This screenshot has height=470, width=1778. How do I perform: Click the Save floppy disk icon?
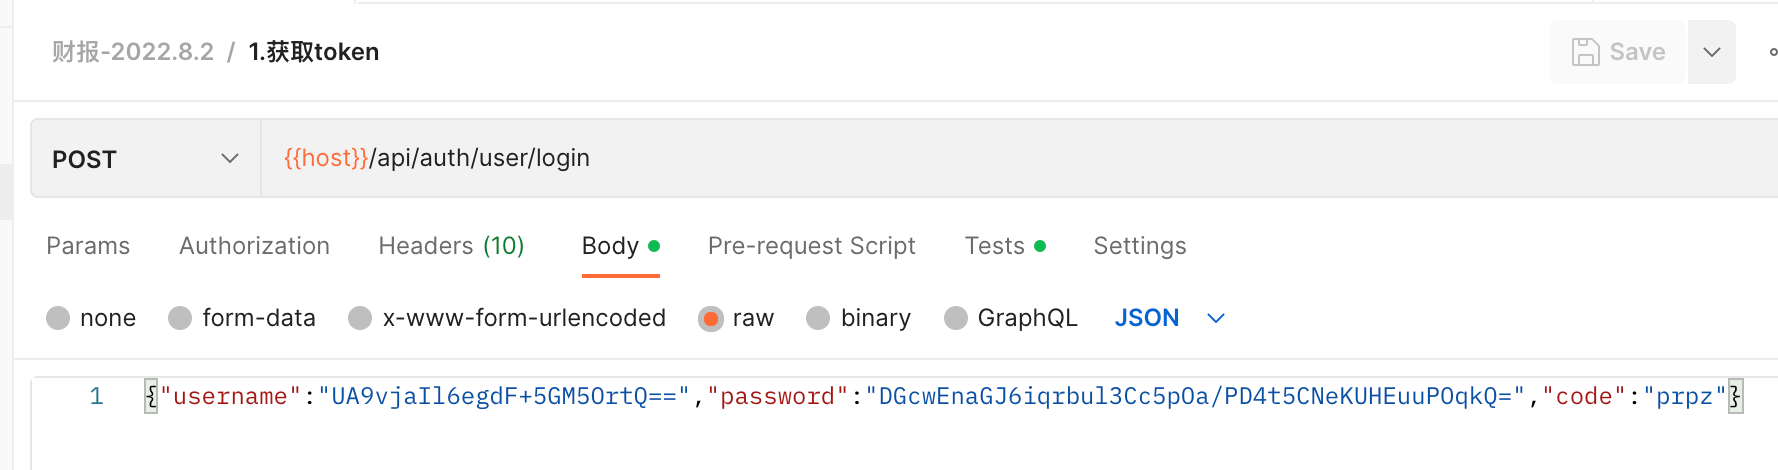[1585, 52]
